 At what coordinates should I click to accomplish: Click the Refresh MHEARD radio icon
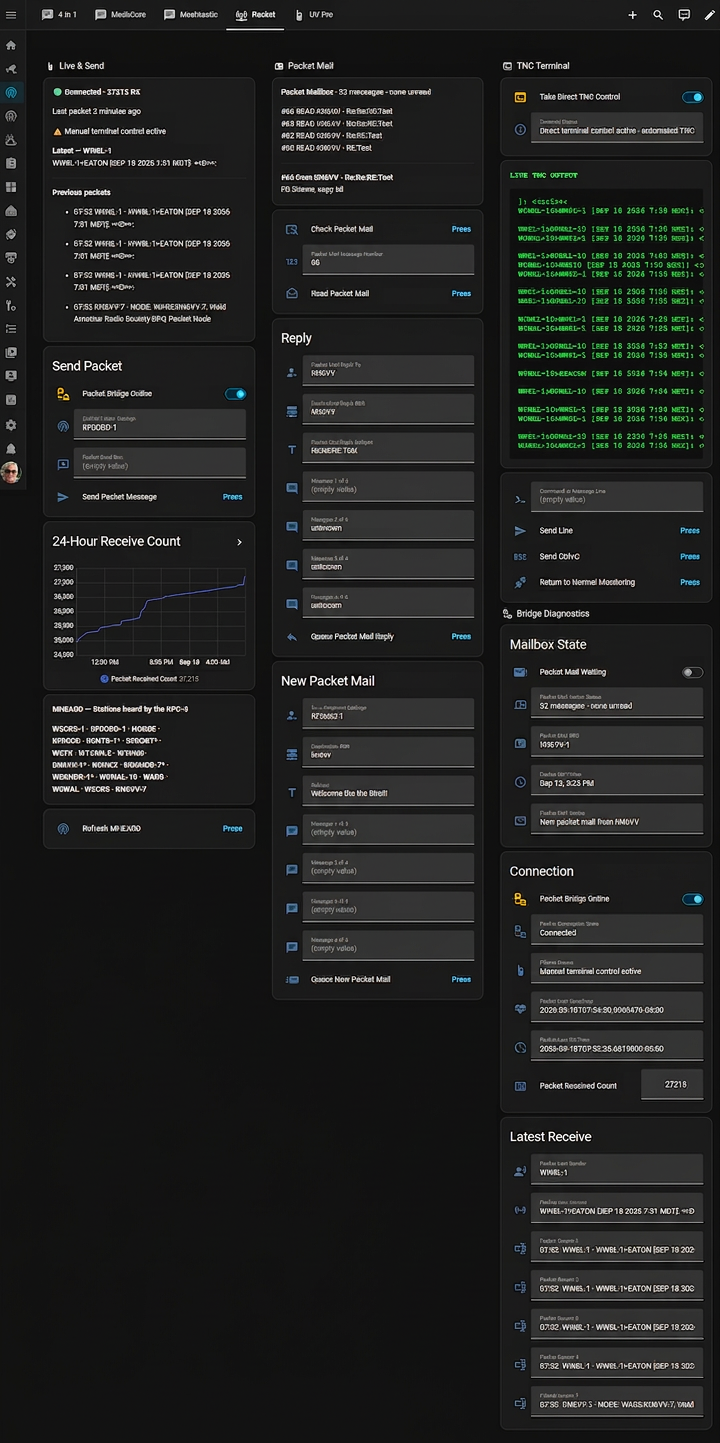[x=63, y=828]
